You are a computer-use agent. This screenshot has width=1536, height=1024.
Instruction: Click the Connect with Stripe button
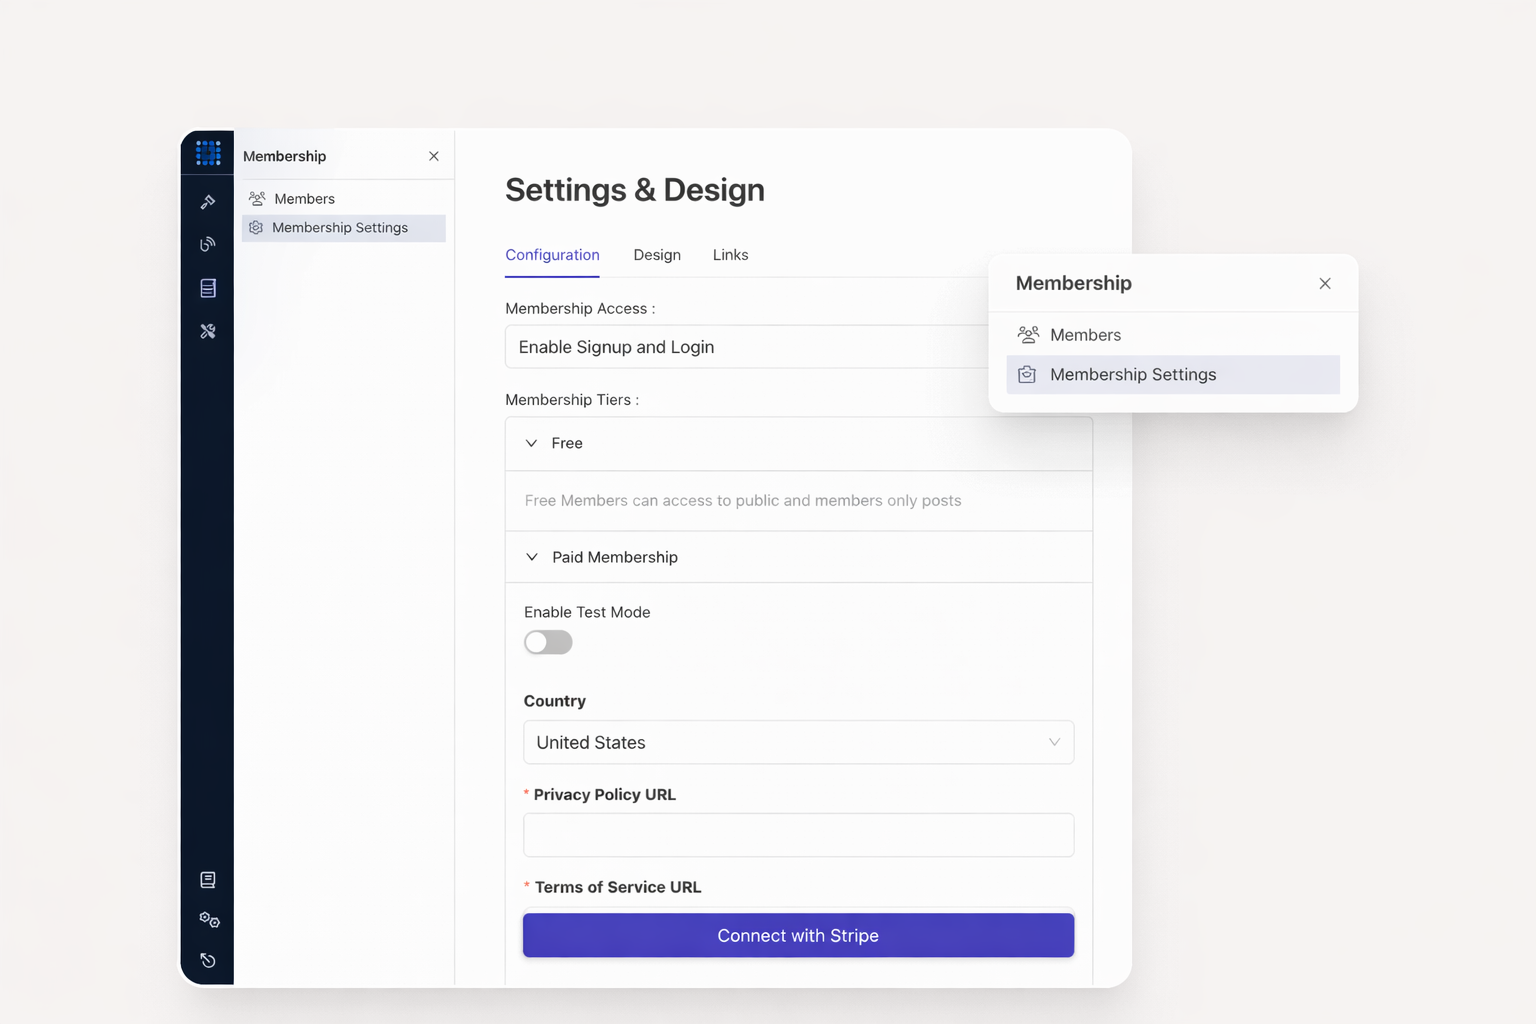pos(798,935)
